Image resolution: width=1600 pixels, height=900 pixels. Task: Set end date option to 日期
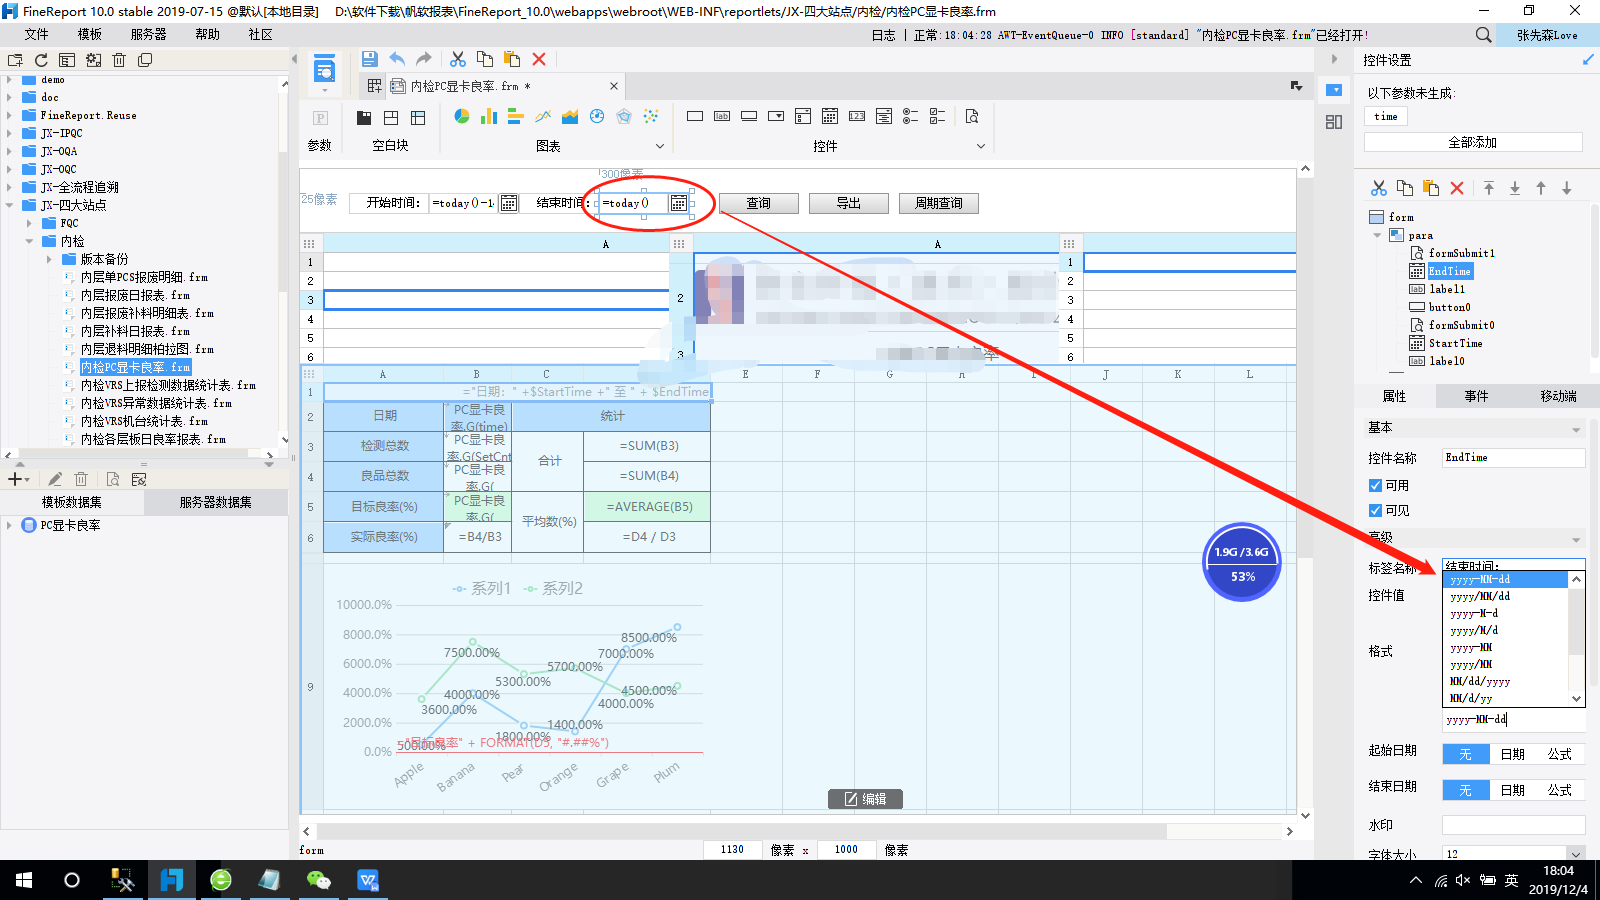(1512, 790)
